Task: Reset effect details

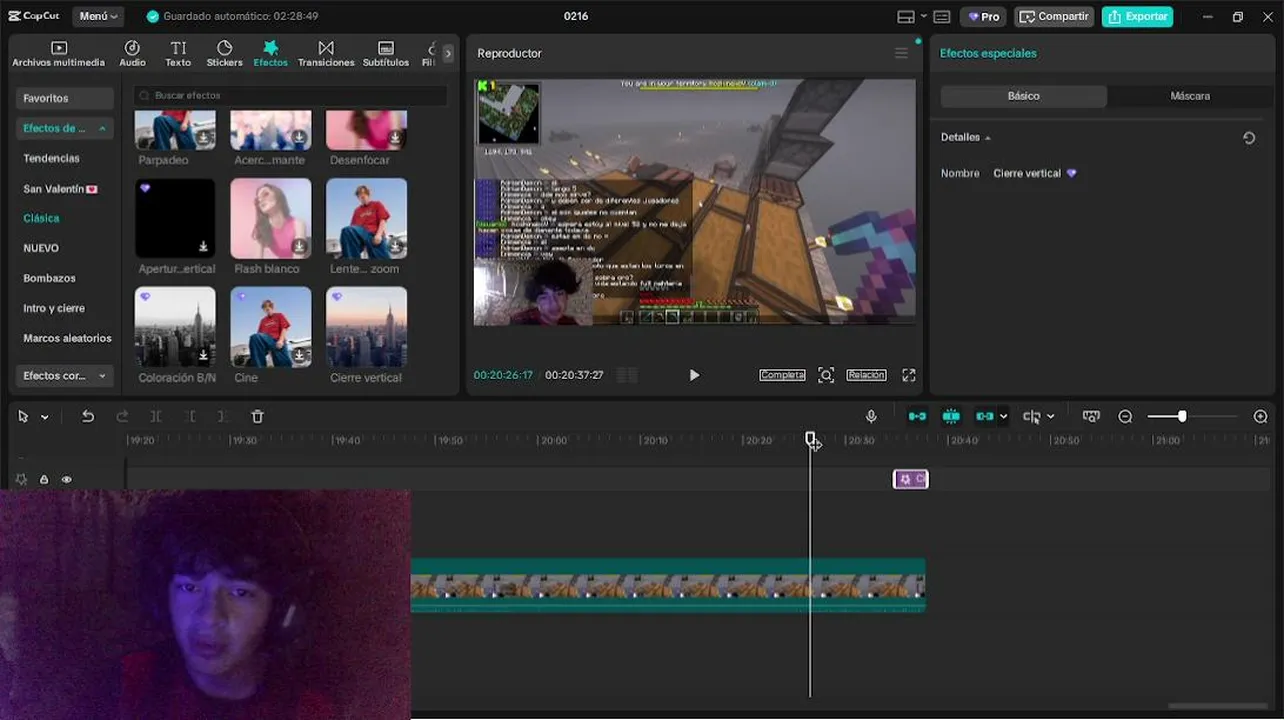Action: 1249,138
